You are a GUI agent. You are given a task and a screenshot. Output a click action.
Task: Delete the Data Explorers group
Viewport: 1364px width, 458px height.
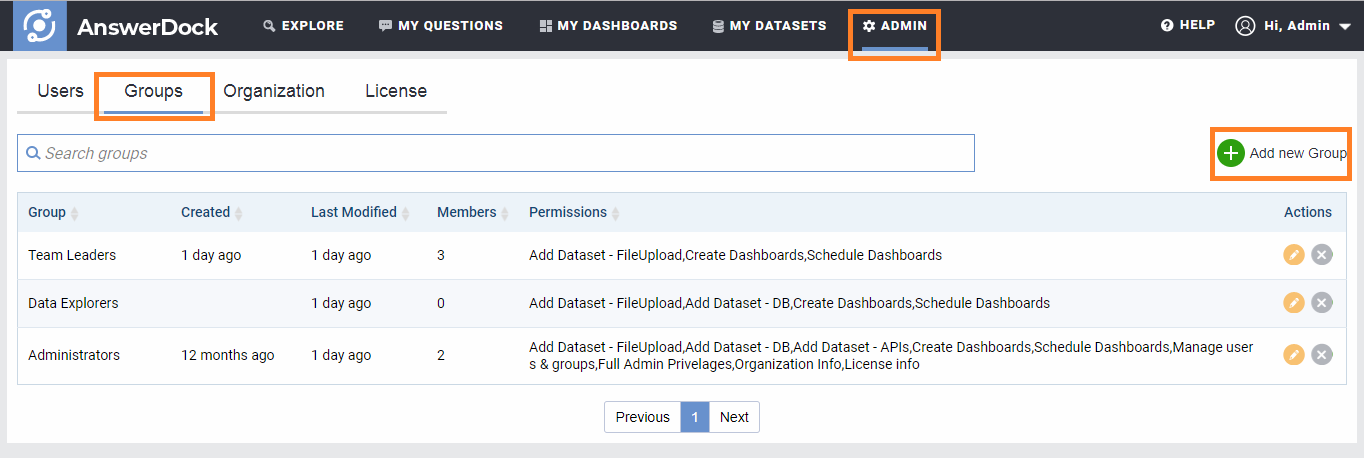(1322, 303)
